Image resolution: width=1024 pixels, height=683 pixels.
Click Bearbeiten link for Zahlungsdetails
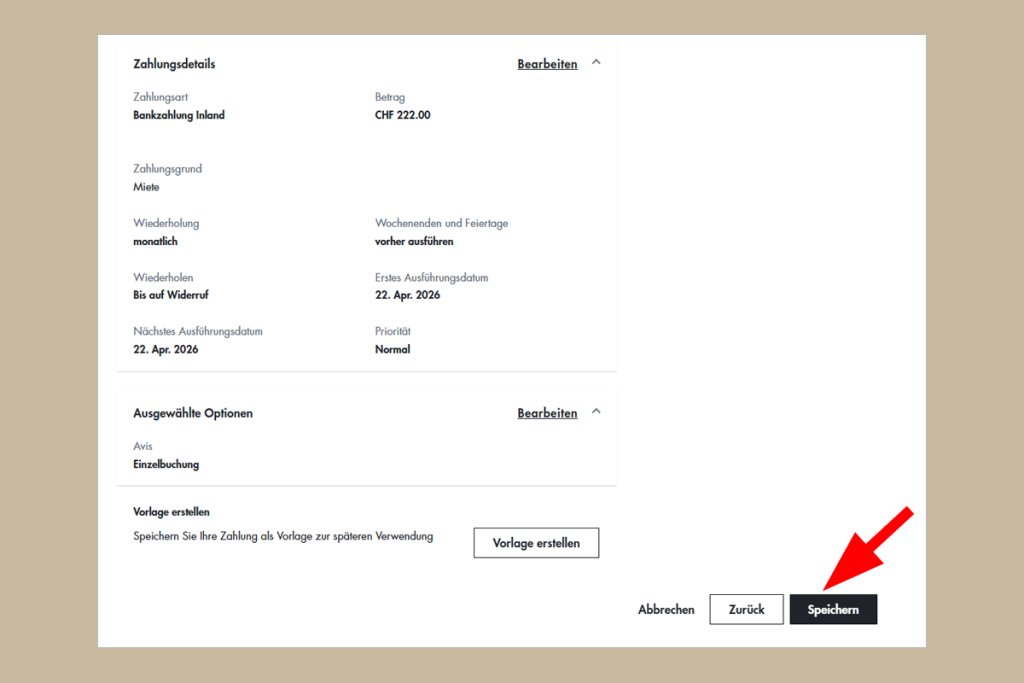pos(547,64)
